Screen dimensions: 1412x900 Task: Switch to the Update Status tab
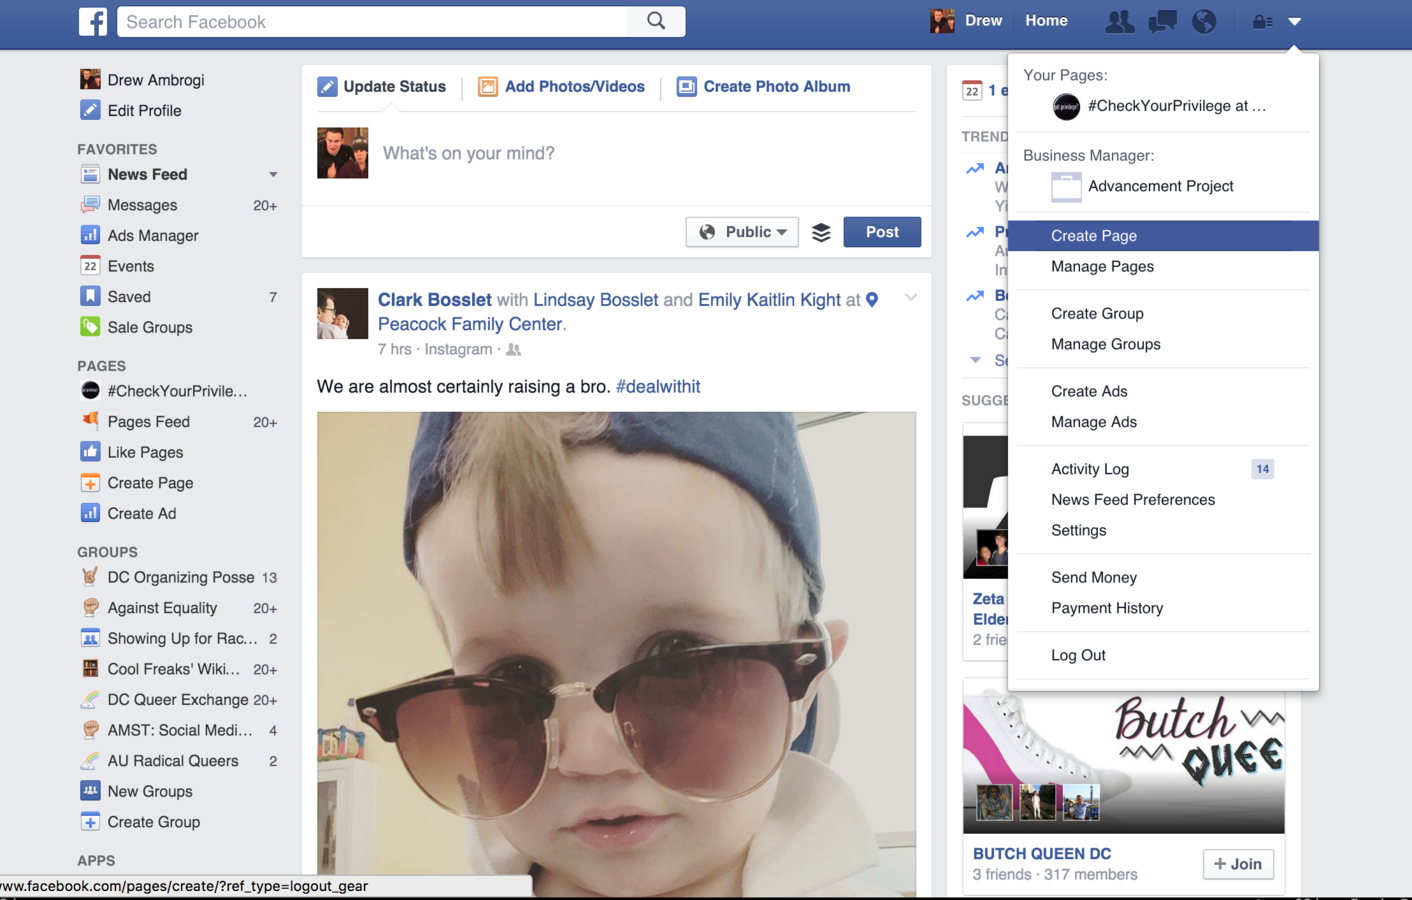382,87
